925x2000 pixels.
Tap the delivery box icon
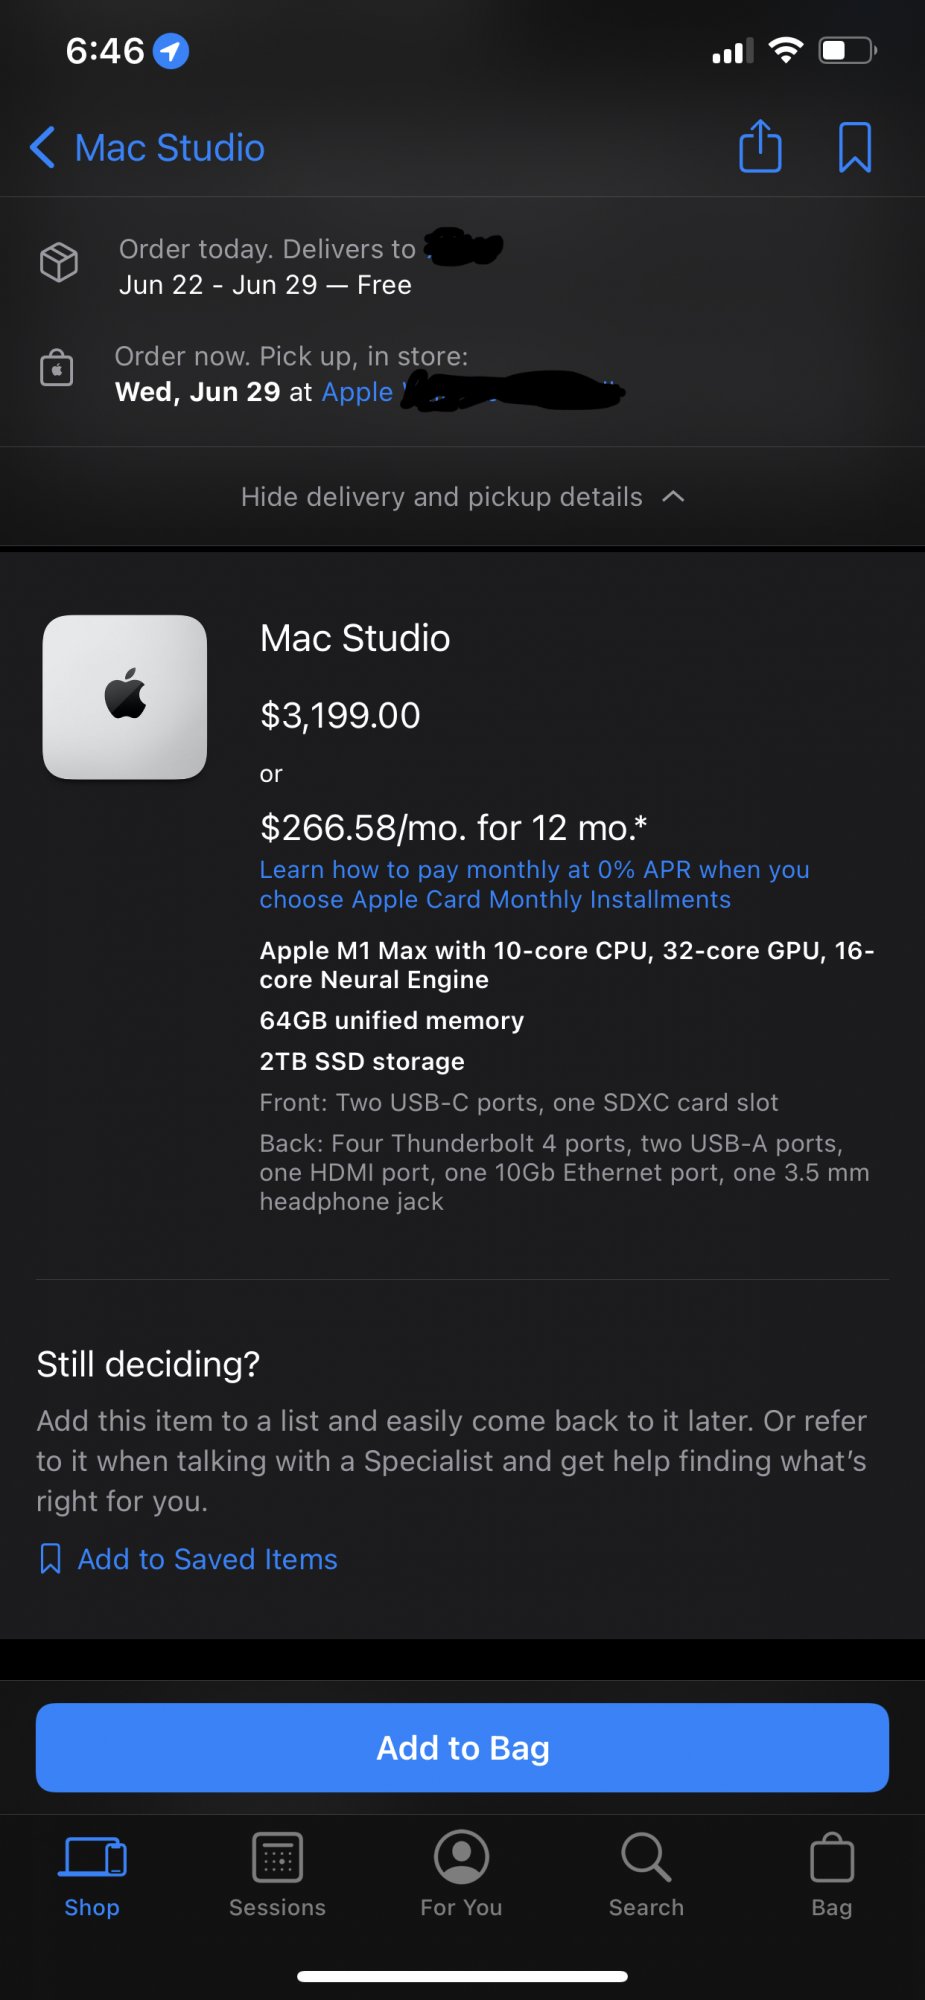[59, 263]
